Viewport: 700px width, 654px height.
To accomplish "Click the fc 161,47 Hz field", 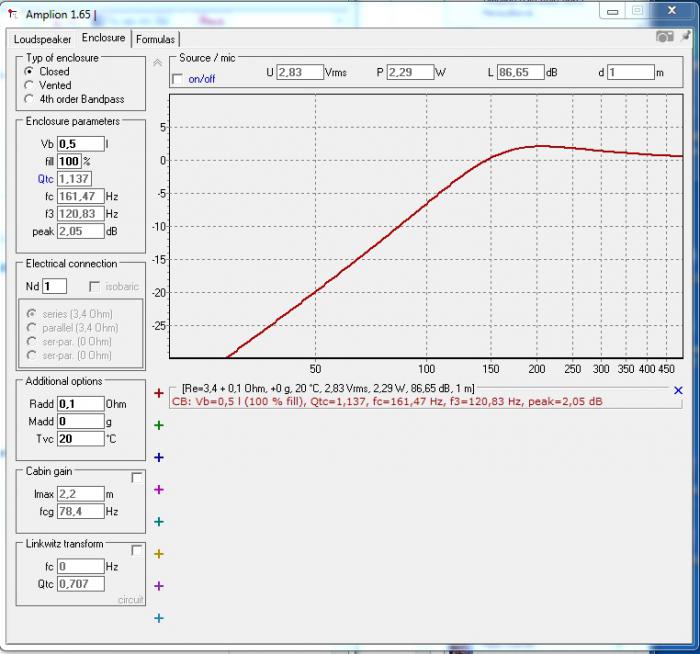I will (x=81, y=196).
